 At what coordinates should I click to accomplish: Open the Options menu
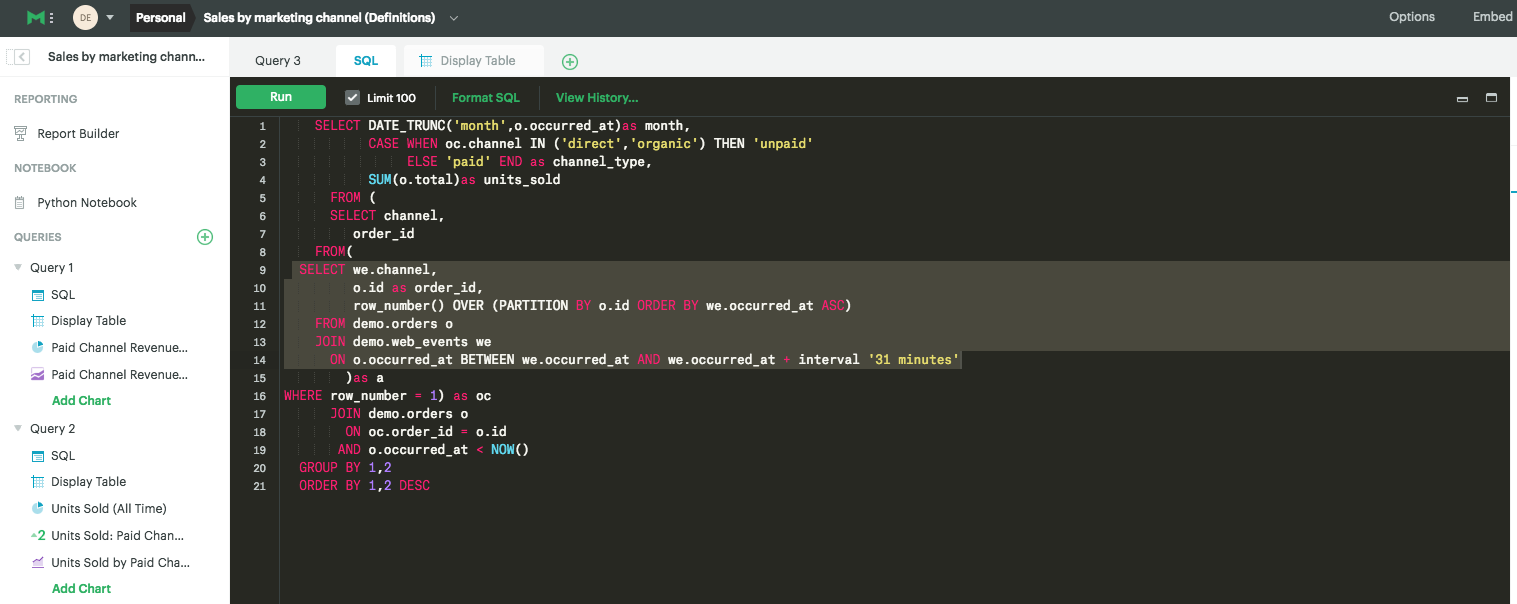(1412, 17)
